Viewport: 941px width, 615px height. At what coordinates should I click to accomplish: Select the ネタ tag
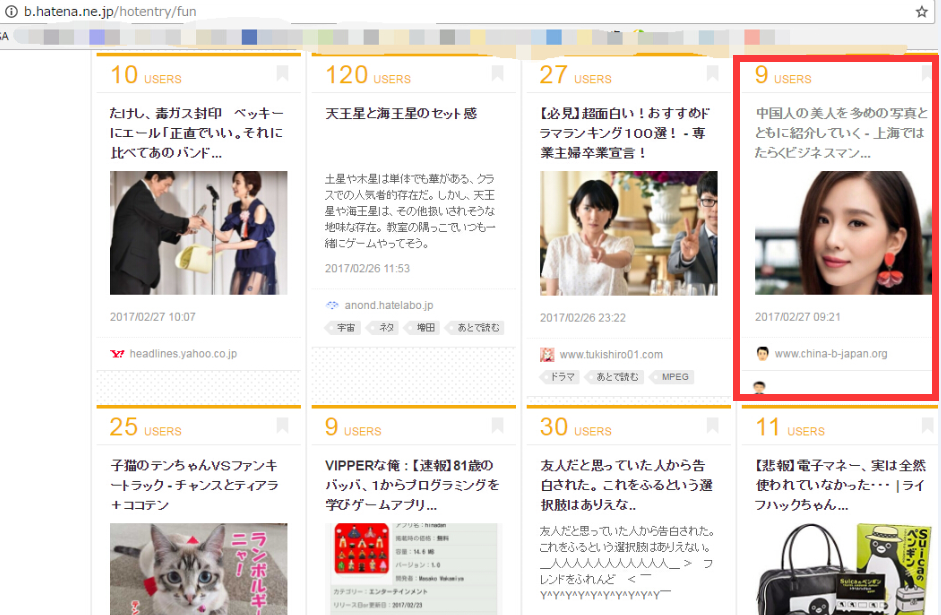[384, 328]
